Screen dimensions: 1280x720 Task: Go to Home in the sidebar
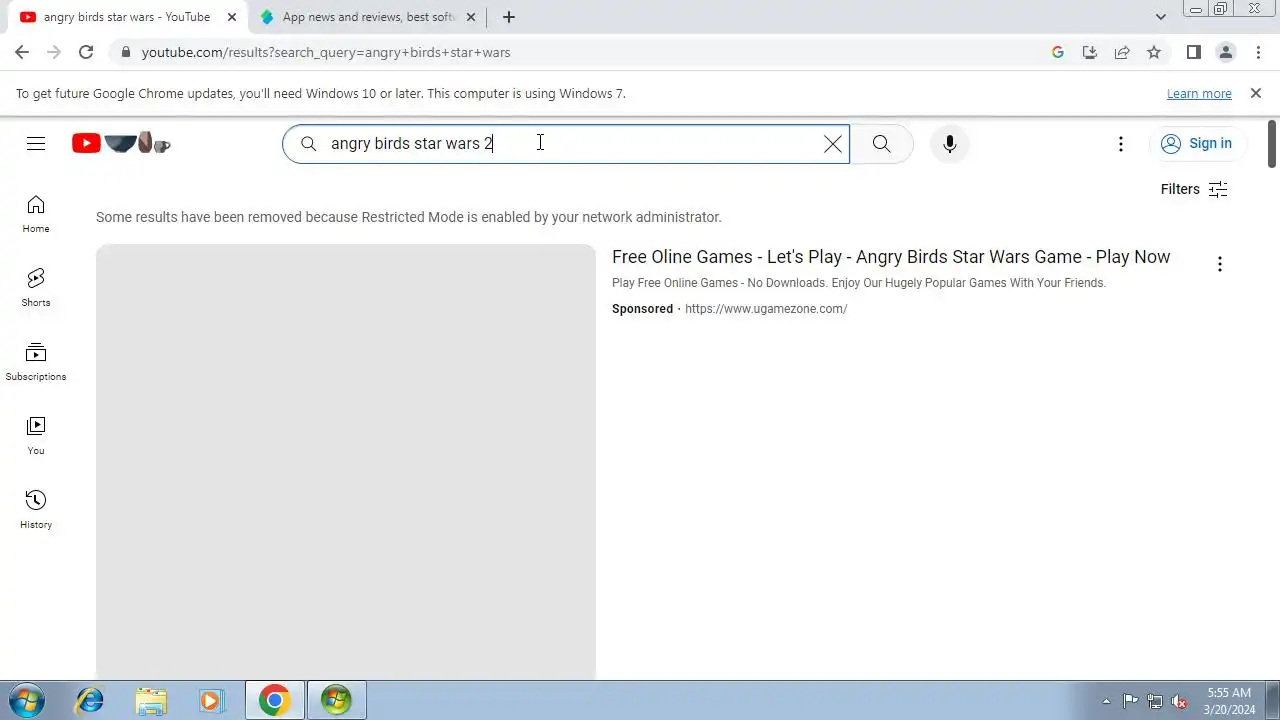(36, 214)
